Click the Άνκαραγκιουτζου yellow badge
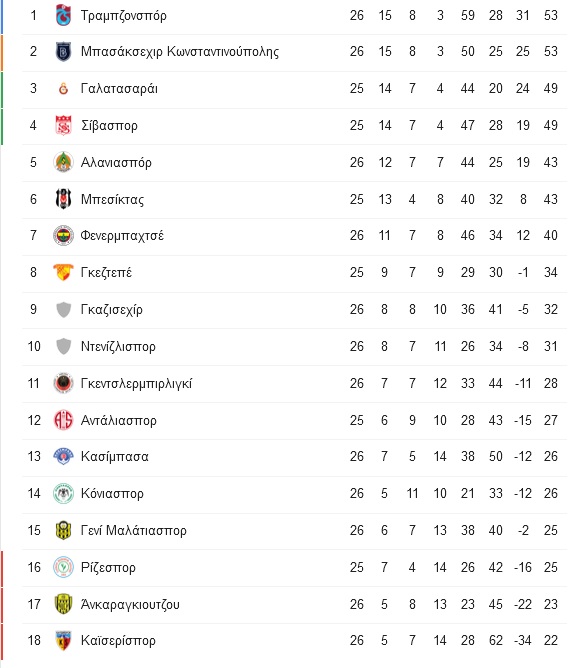The width and height of the screenshot is (569, 668). [63, 604]
